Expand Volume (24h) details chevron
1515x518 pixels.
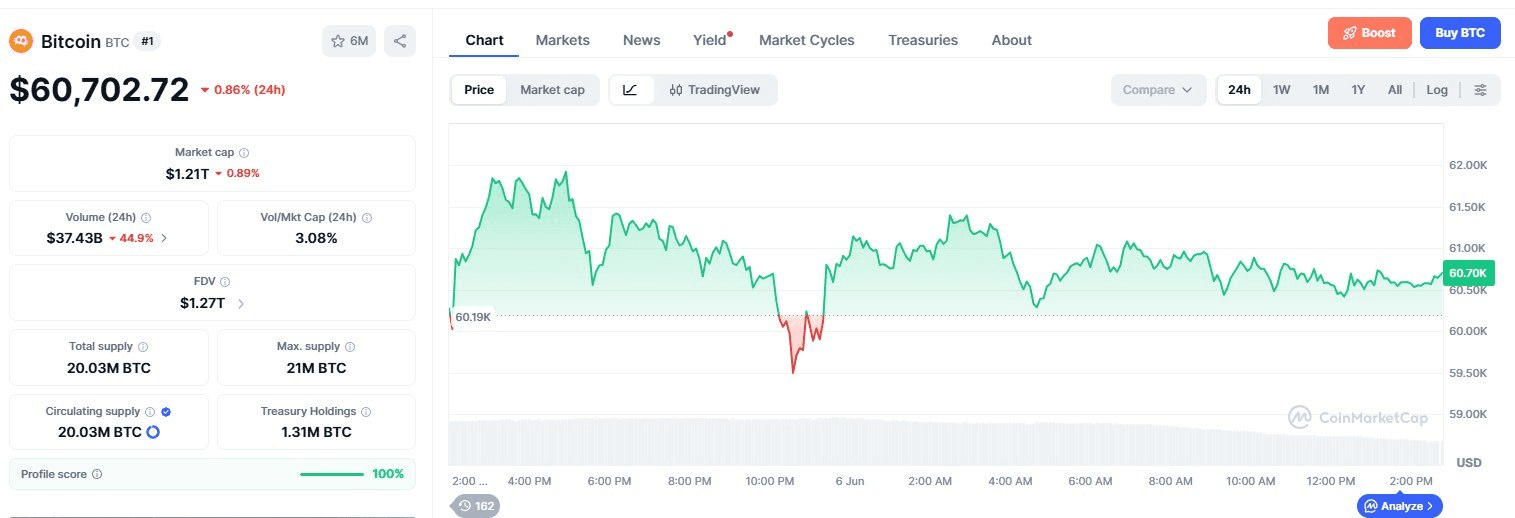pyautogui.click(x=164, y=238)
